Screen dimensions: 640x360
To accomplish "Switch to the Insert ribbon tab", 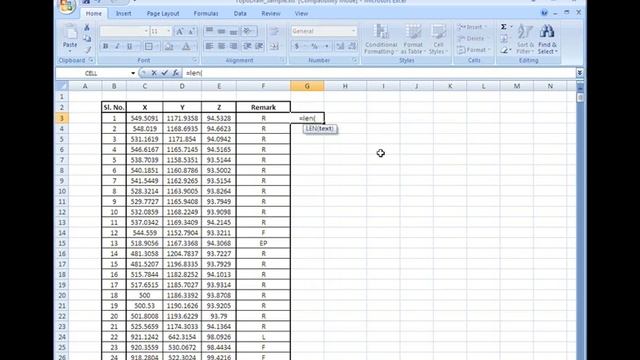I will tap(123, 13).
